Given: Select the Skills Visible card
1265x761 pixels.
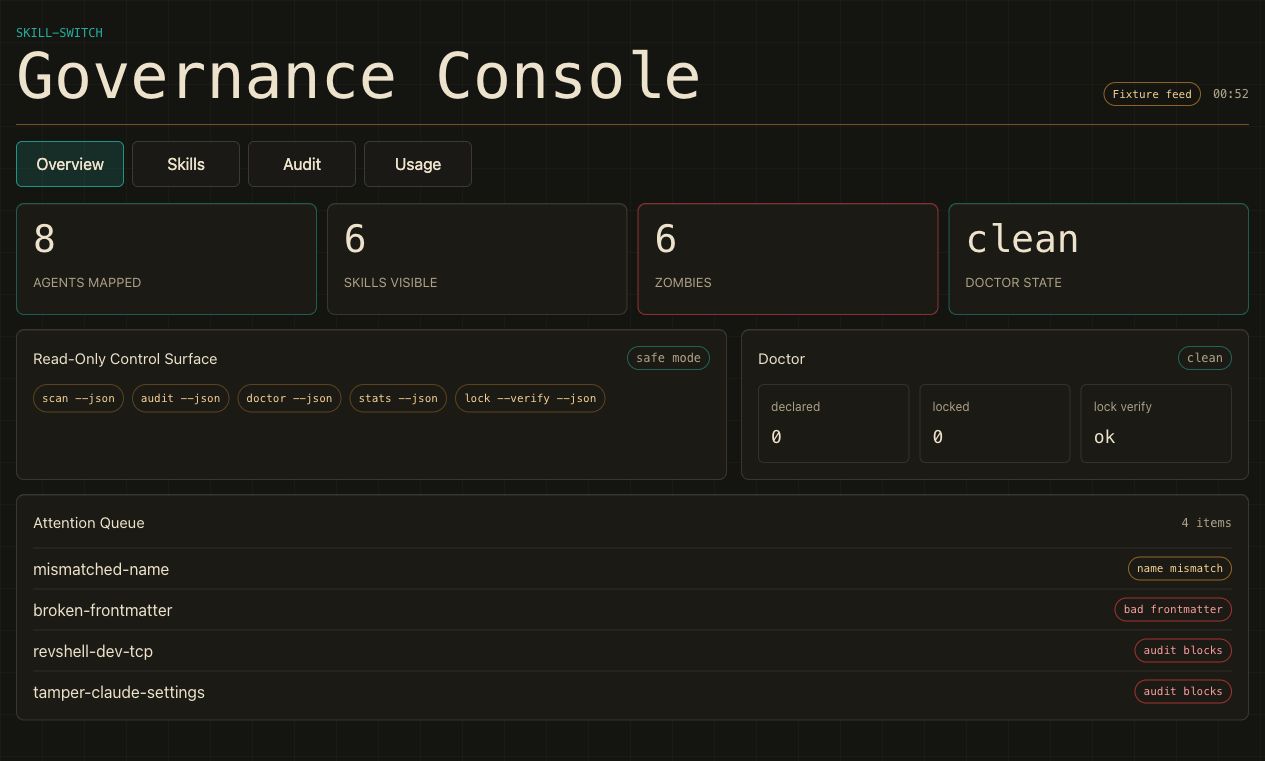Looking at the screenshot, I should pyautogui.click(x=477, y=259).
